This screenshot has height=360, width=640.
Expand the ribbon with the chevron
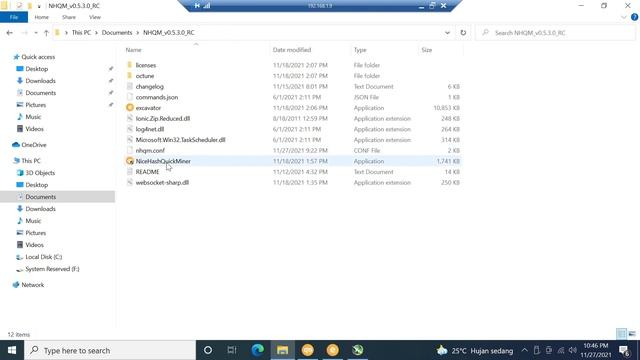[623, 17]
